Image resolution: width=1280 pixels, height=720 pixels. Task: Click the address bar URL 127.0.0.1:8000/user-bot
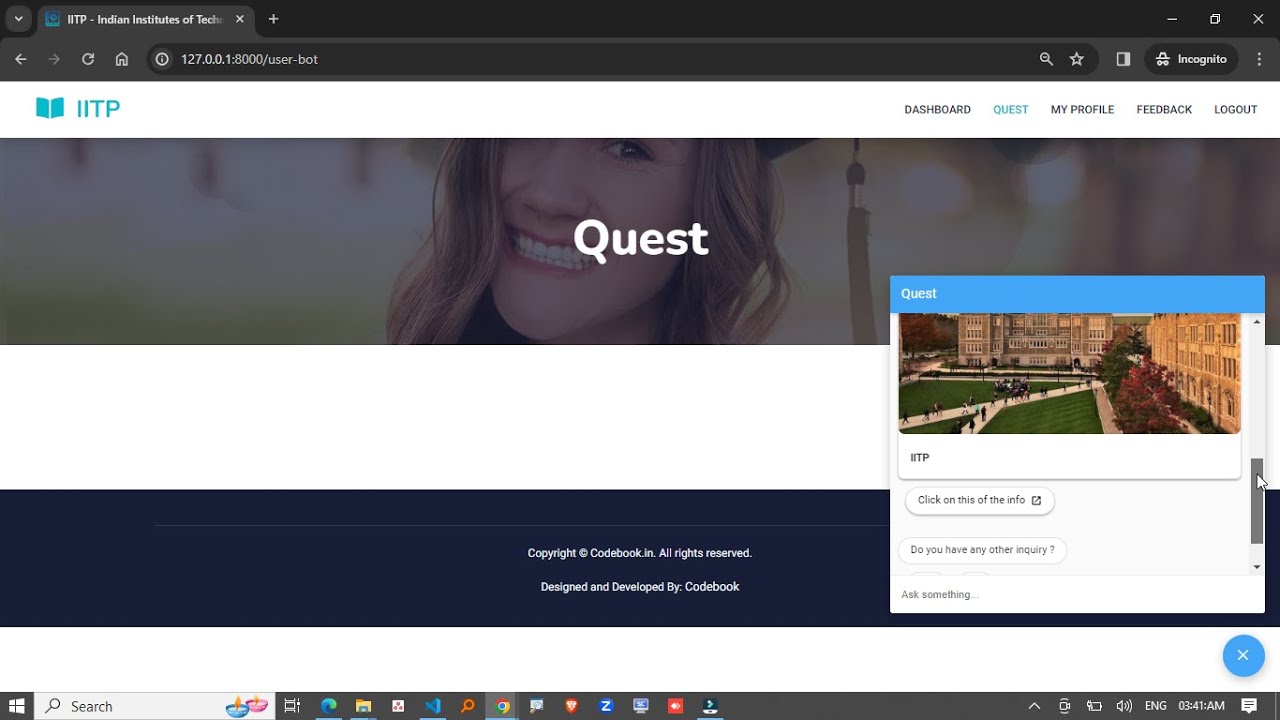[x=249, y=59]
